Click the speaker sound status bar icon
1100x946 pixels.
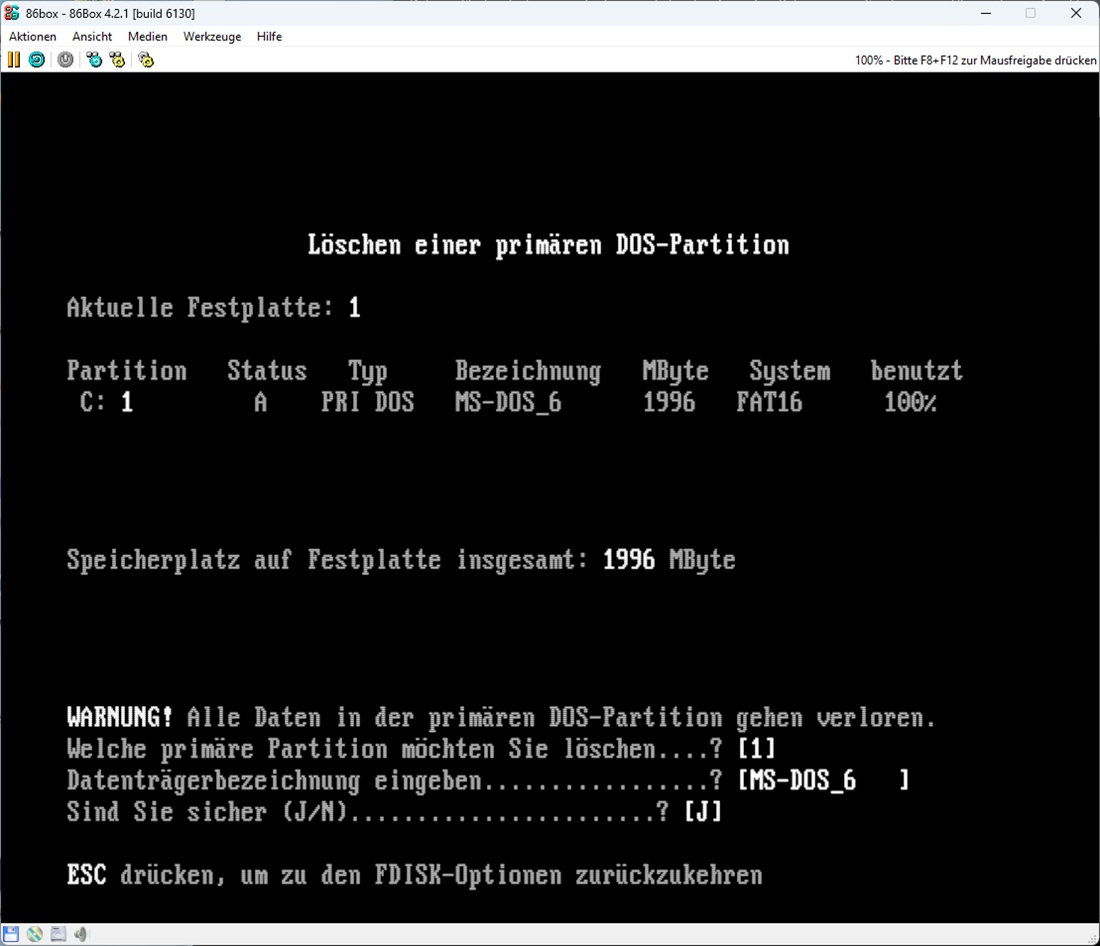81,934
